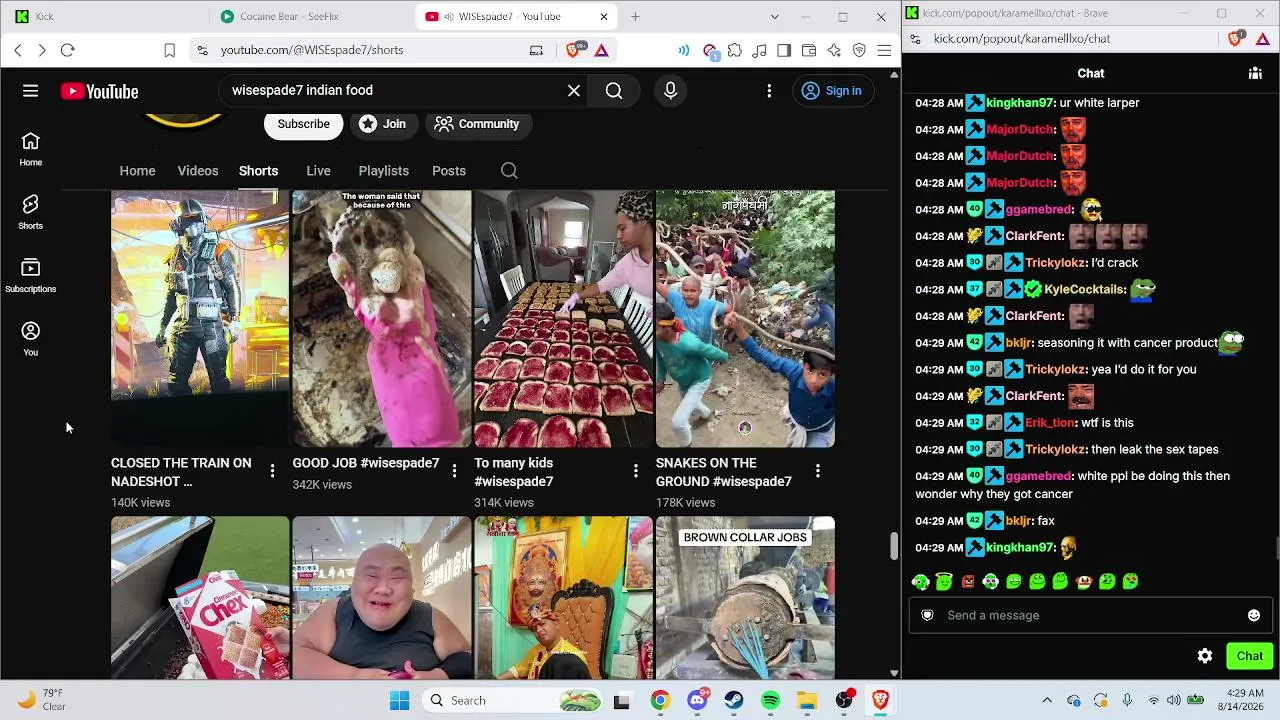The image size is (1280, 720).
Task: Open the channel Live tab
Action: point(318,171)
